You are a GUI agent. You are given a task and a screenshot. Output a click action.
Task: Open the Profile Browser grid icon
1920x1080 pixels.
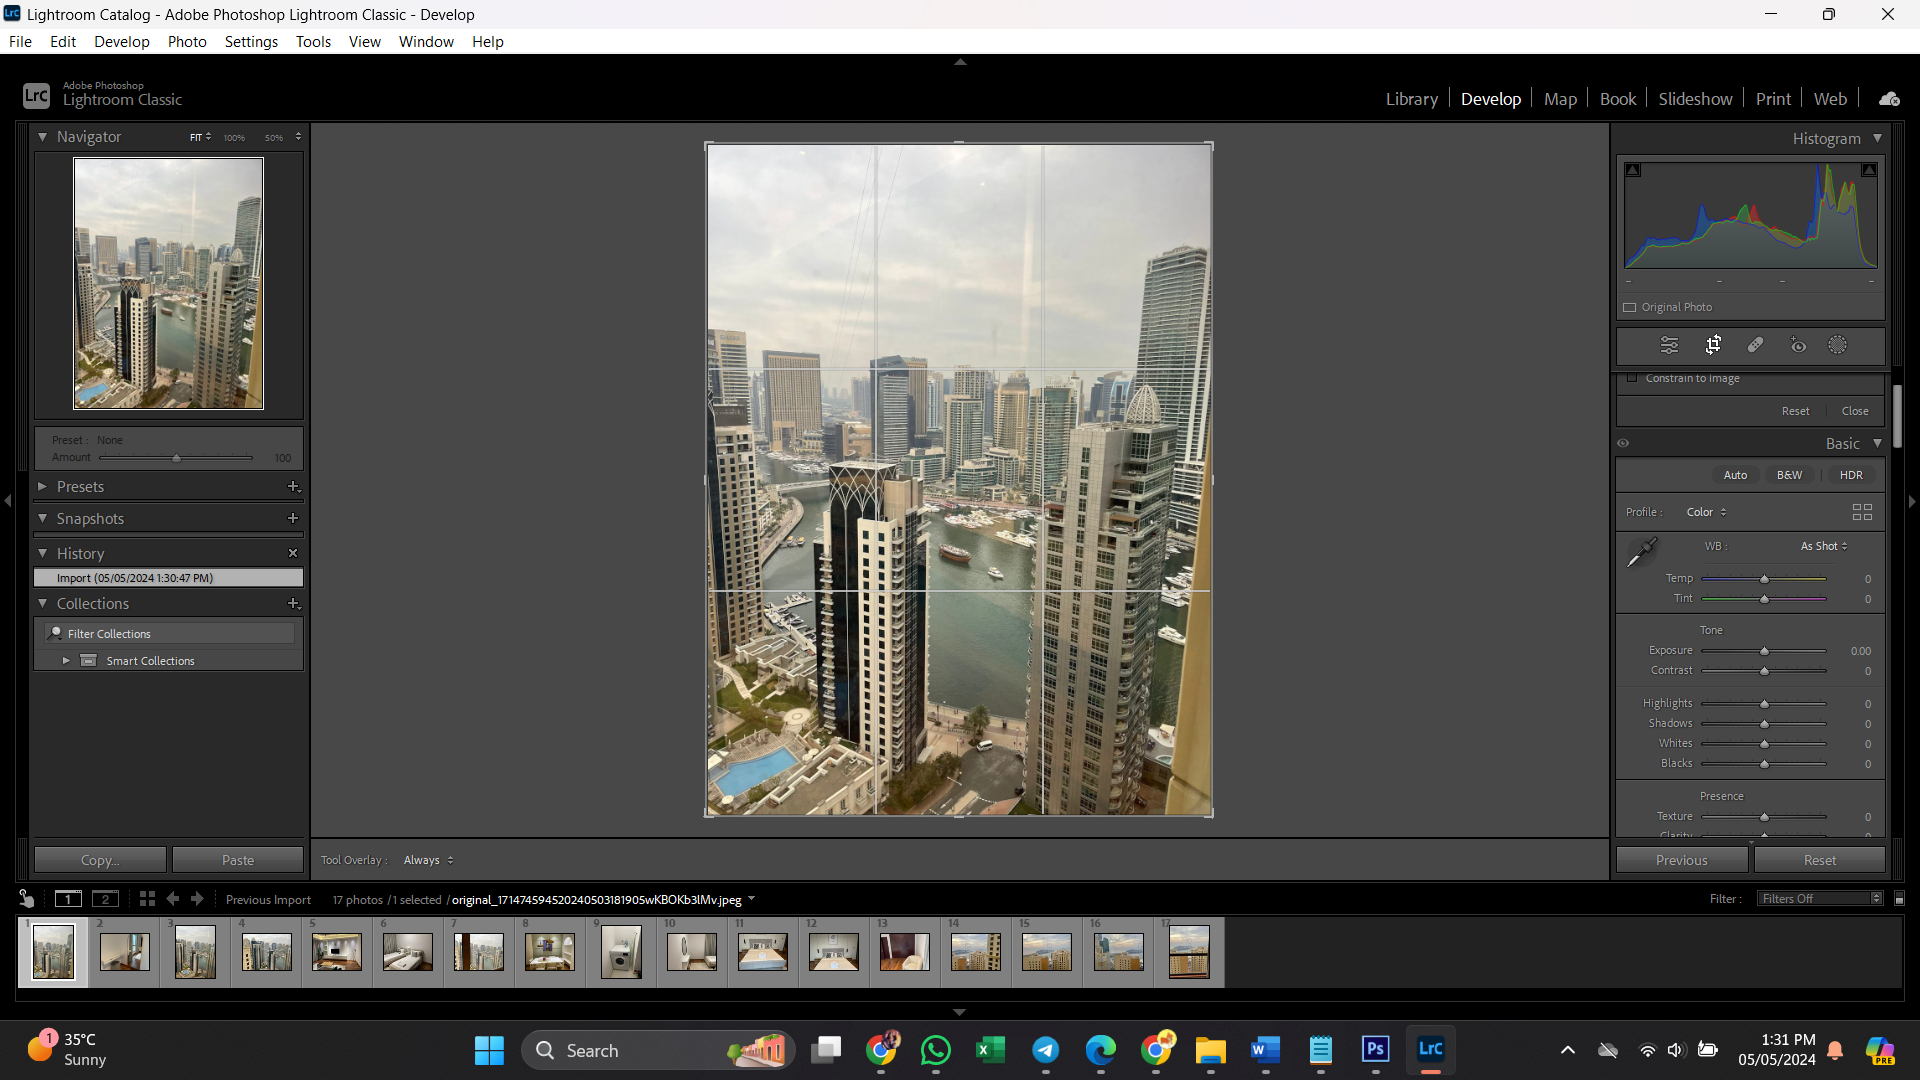(1861, 512)
